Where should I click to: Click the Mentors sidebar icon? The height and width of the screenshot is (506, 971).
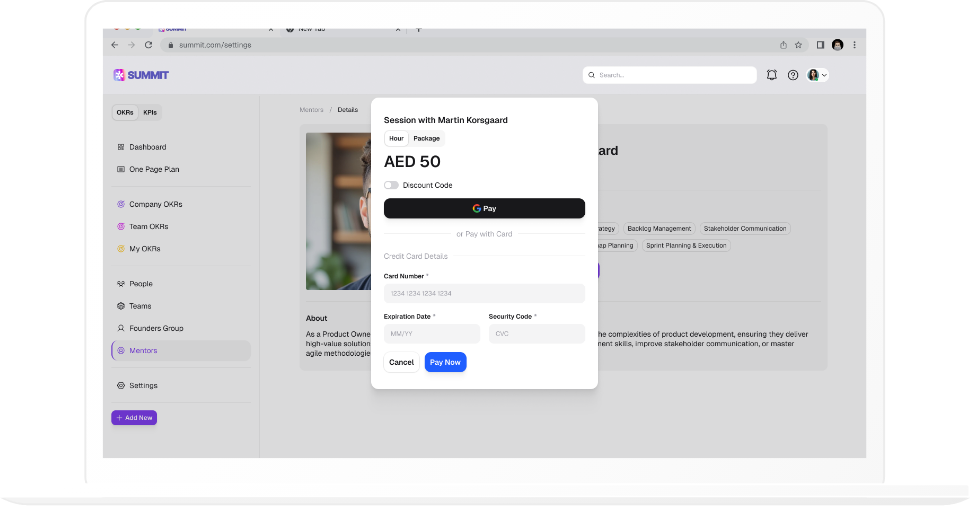pos(121,351)
